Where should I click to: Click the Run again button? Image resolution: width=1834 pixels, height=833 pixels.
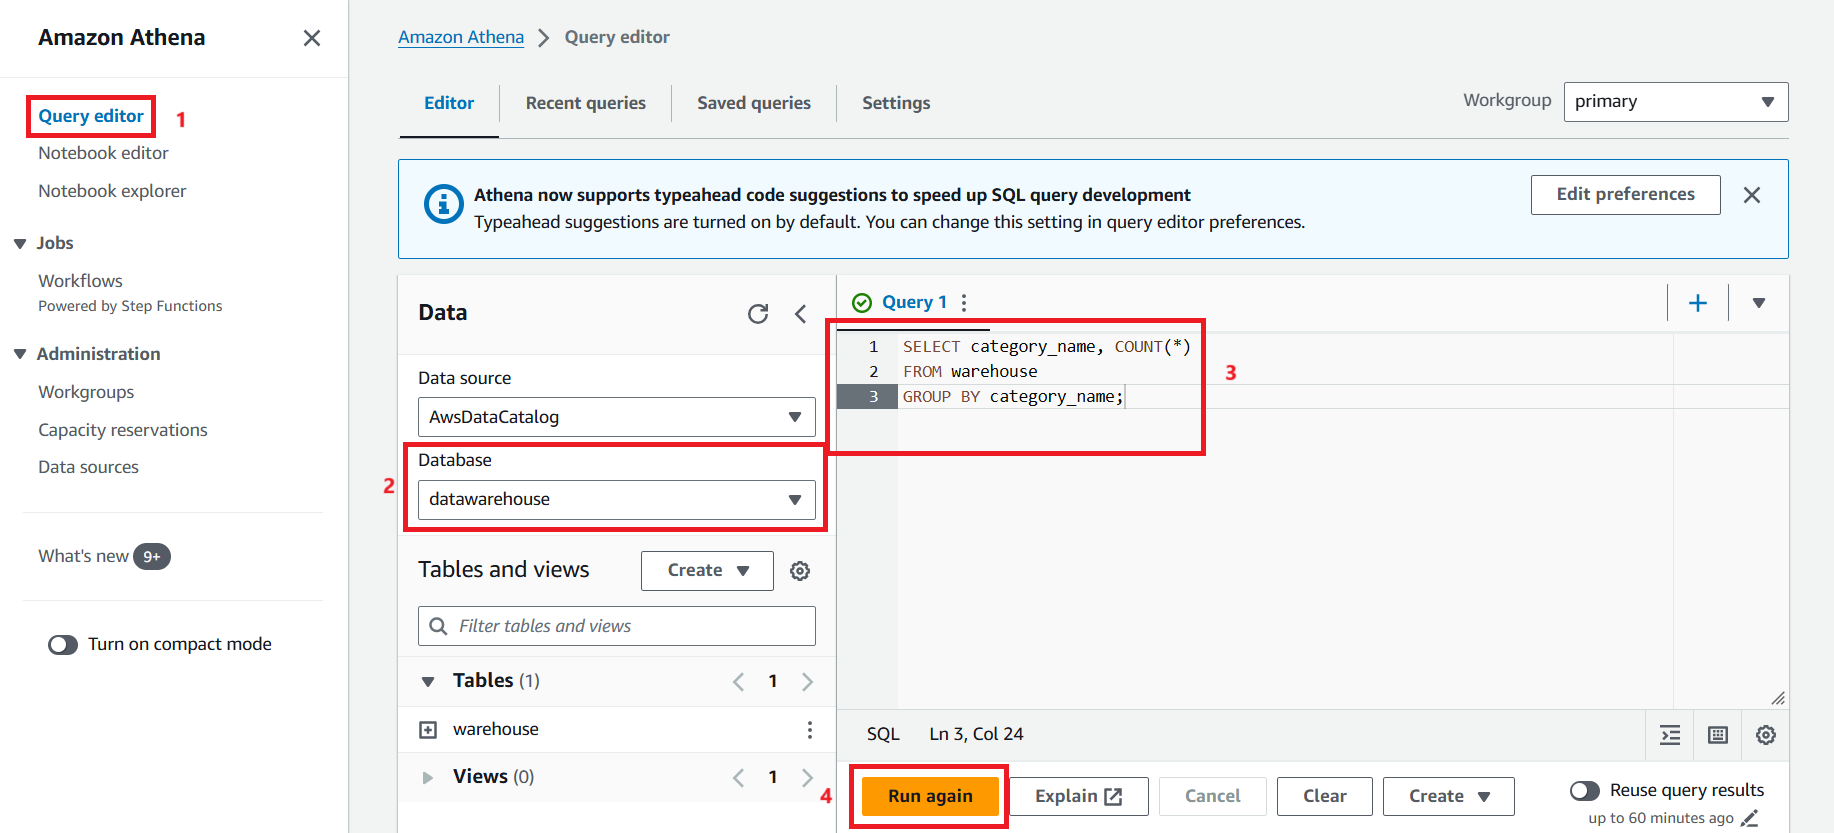pos(930,796)
